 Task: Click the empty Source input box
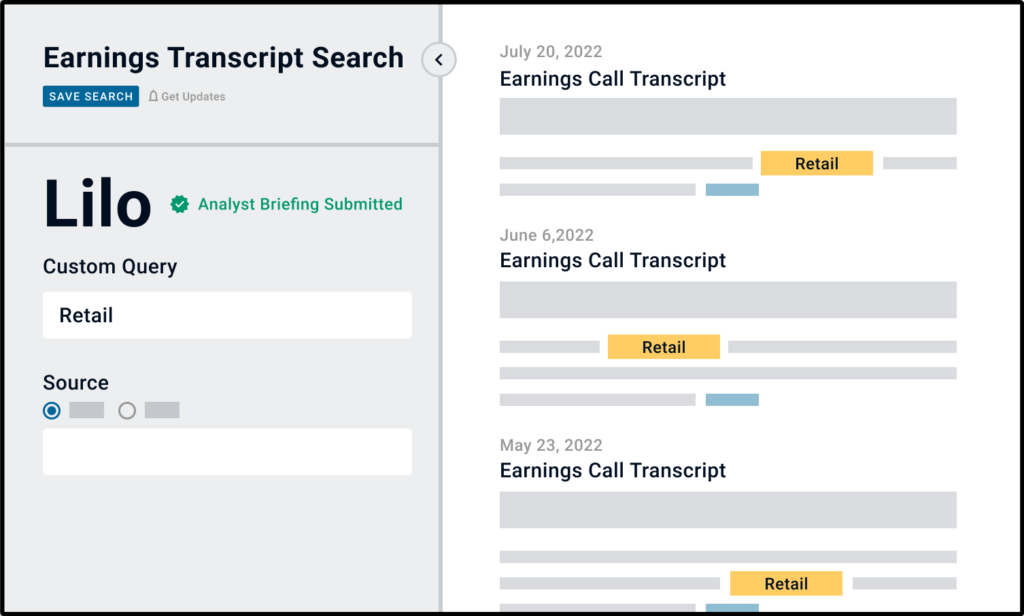[x=227, y=452]
